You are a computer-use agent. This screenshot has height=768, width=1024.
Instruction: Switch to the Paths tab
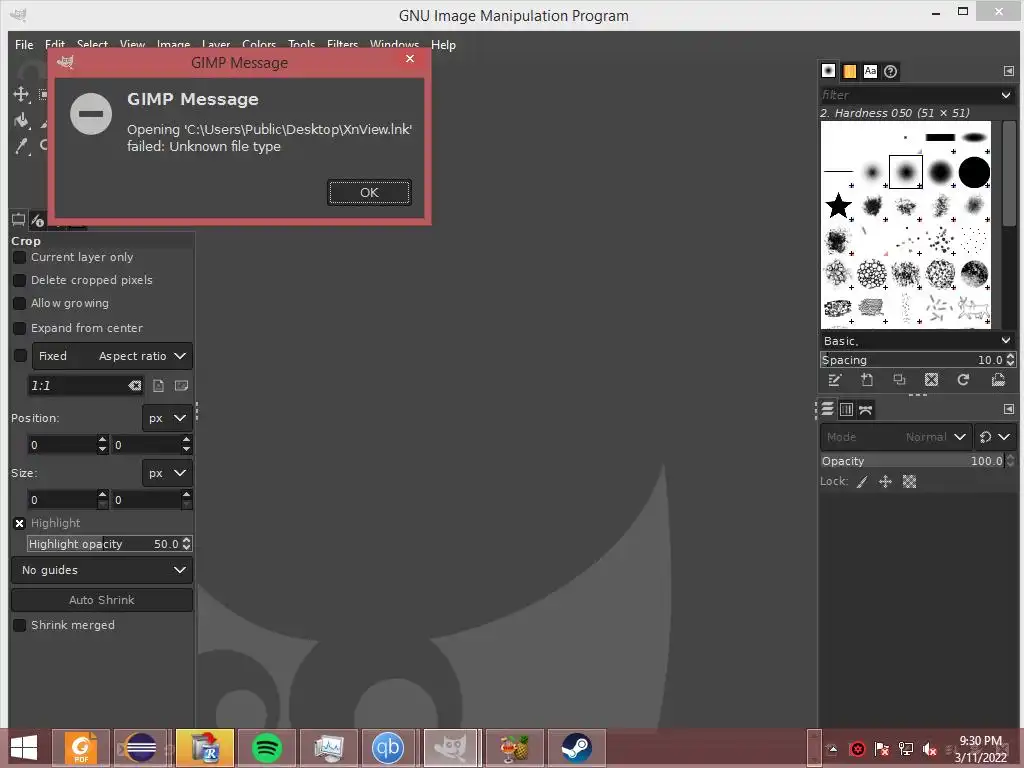866,409
